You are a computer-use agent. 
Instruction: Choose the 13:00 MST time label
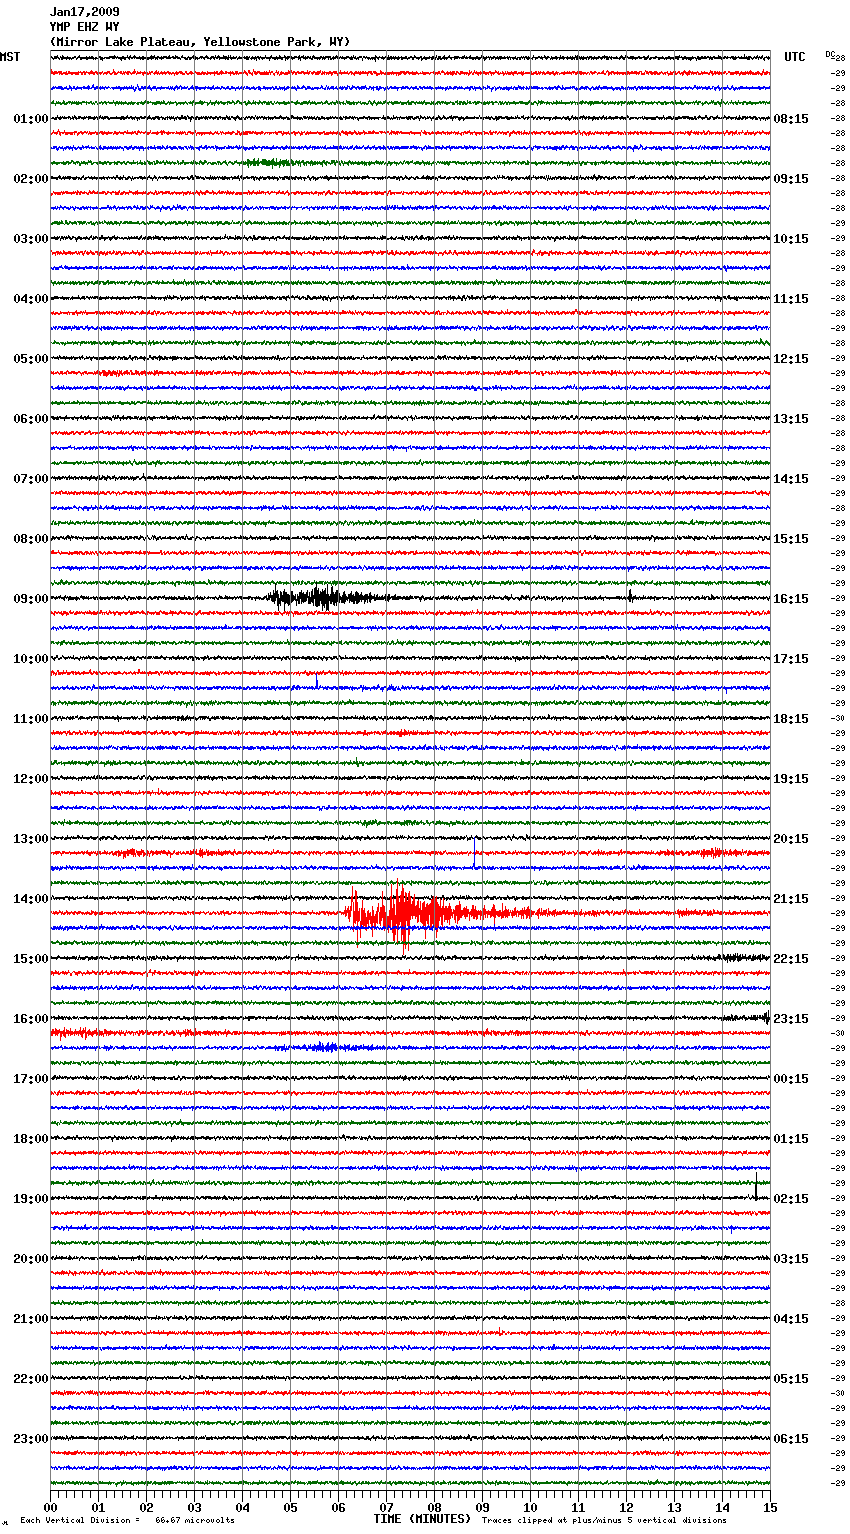click(x=30, y=839)
